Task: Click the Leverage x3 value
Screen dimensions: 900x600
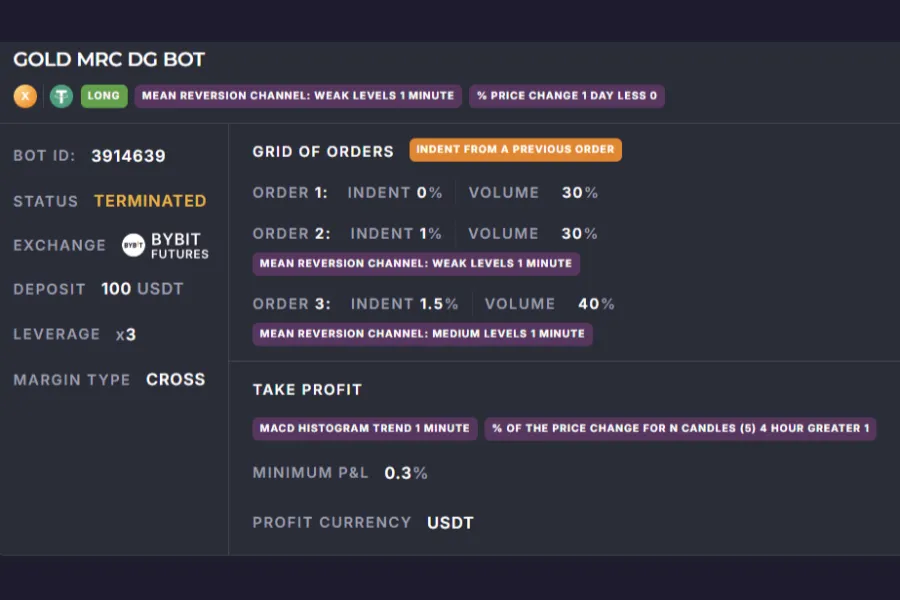Action: [x=126, y=335]
